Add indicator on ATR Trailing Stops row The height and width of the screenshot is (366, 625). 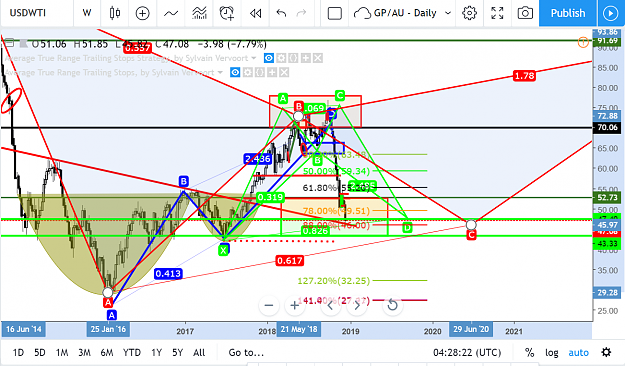[272, 73]
